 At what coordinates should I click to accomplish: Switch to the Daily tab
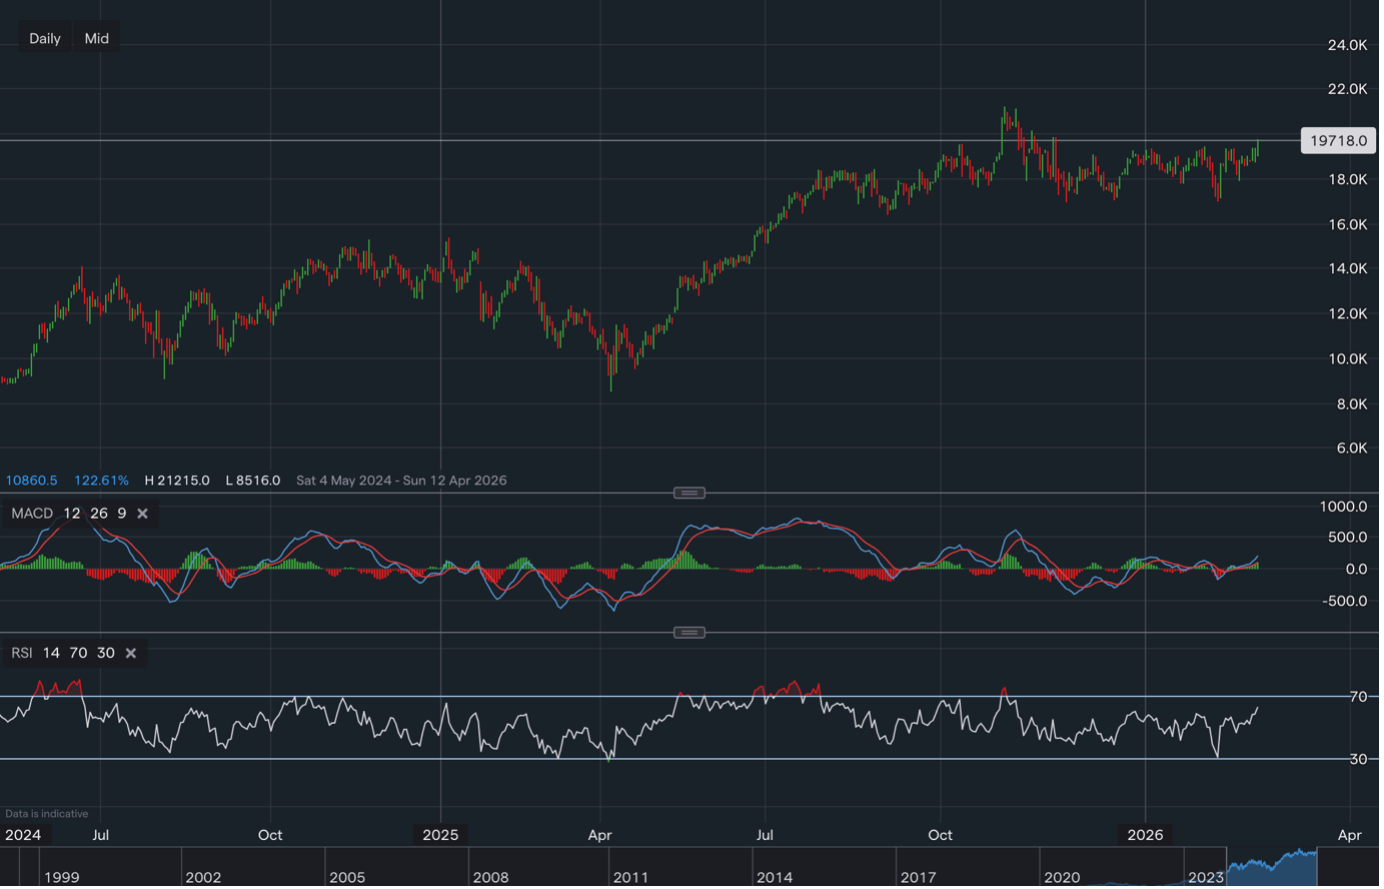tap(44, 38)
